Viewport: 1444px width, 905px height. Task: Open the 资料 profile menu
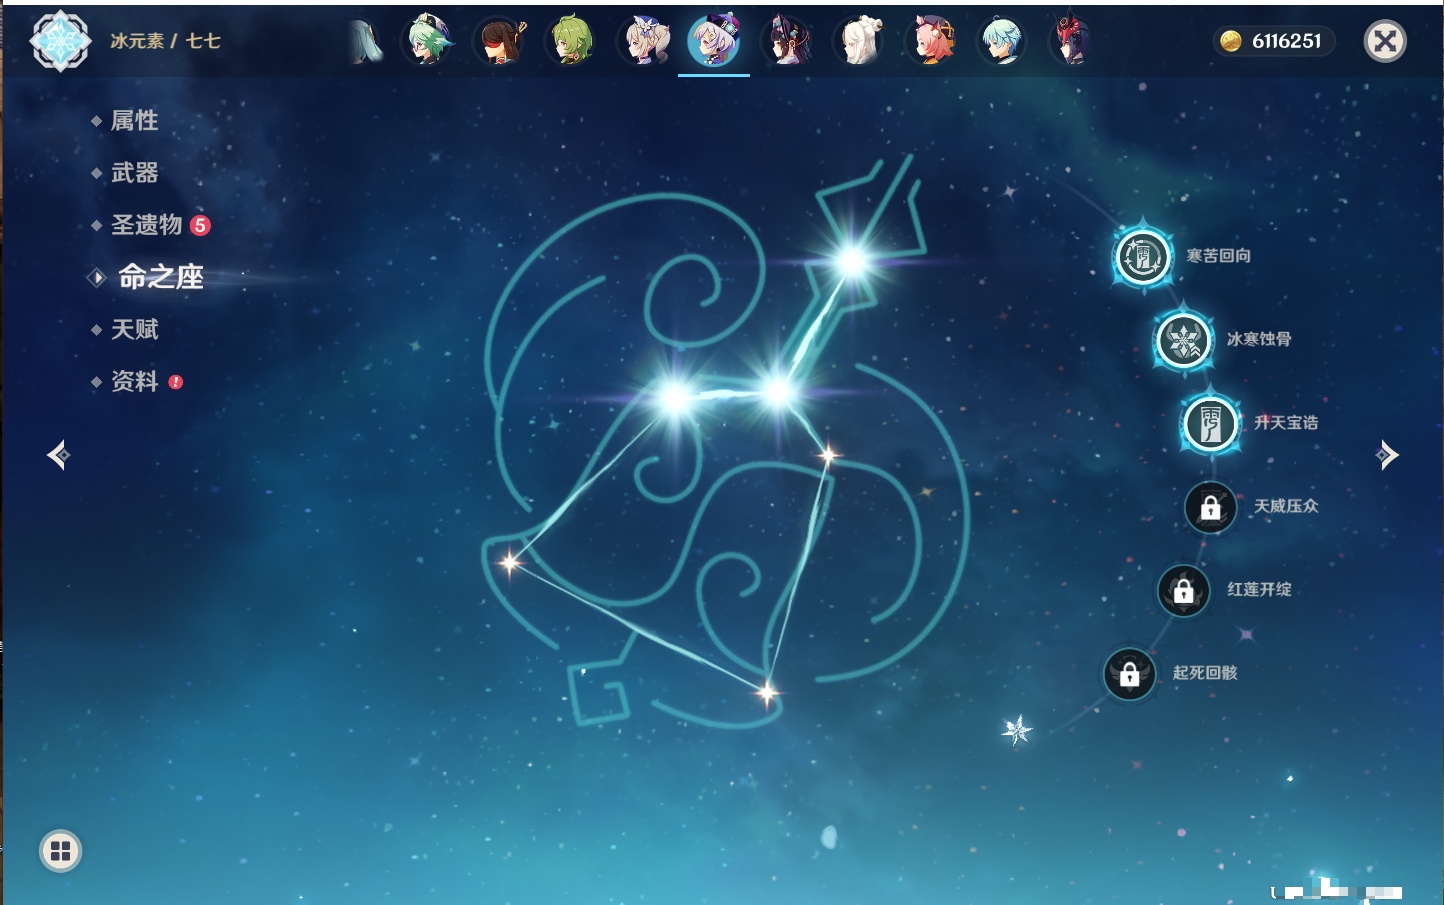pyautogui.click(x=134, y=381)
